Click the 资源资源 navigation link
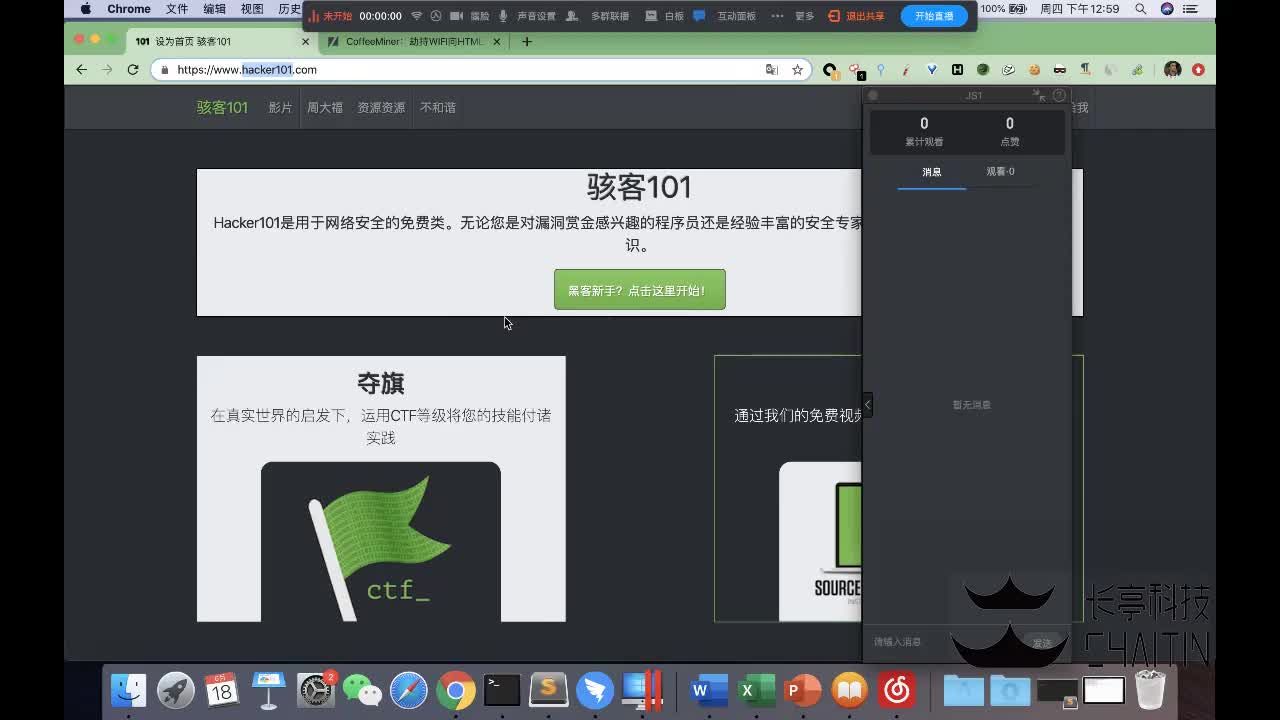The height and width of the screenshot is (720, 1280). 381,107
